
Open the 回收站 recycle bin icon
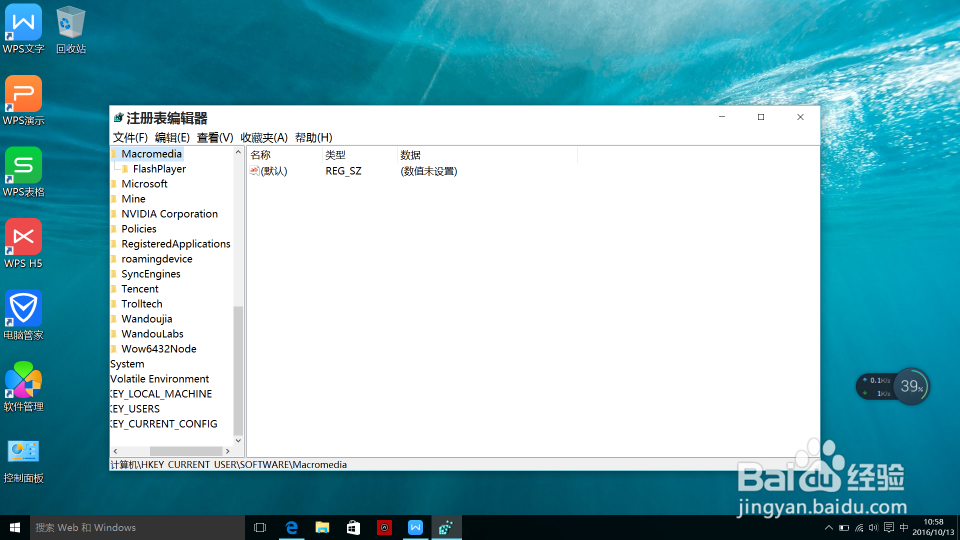point(71,28)
